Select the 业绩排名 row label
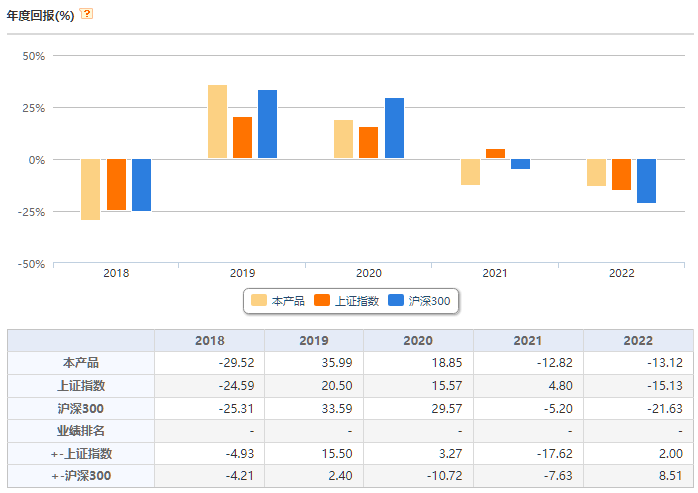The height and width of the screenshot is (493, 698). [81, 430]
